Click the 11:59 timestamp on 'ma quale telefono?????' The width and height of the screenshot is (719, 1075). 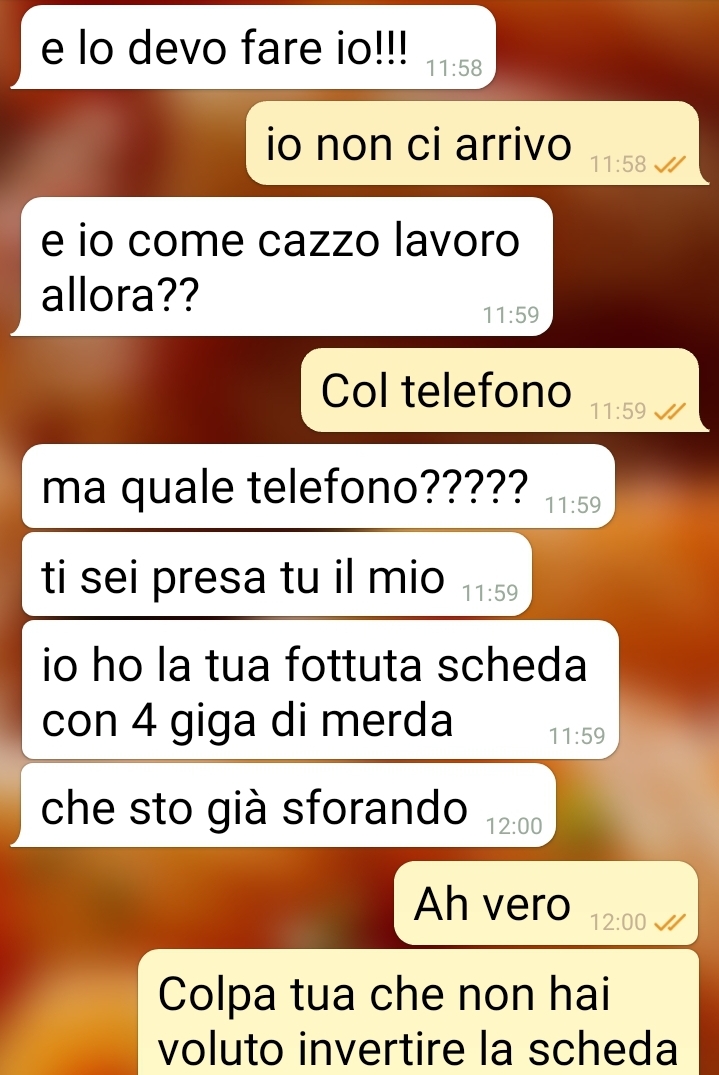[573, 505]
